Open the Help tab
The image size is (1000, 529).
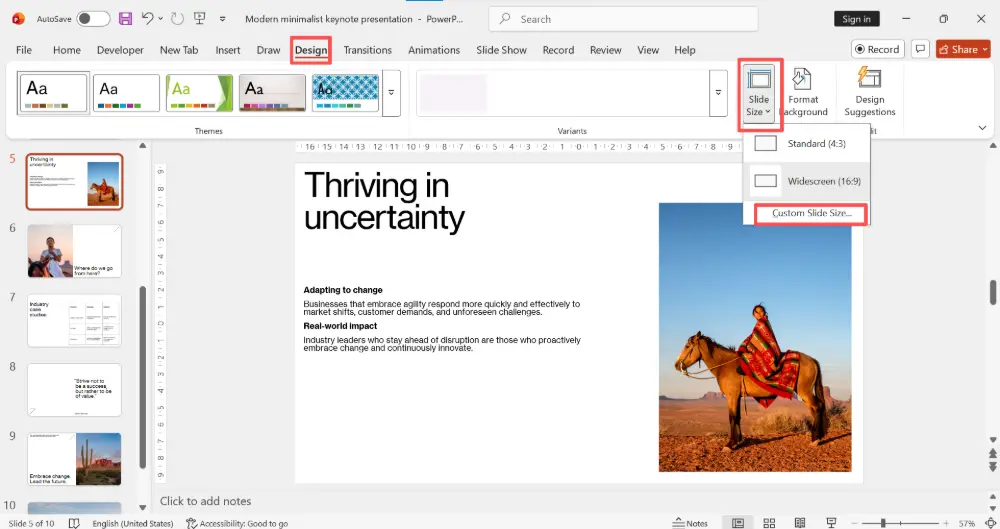(x=684, y=50)
